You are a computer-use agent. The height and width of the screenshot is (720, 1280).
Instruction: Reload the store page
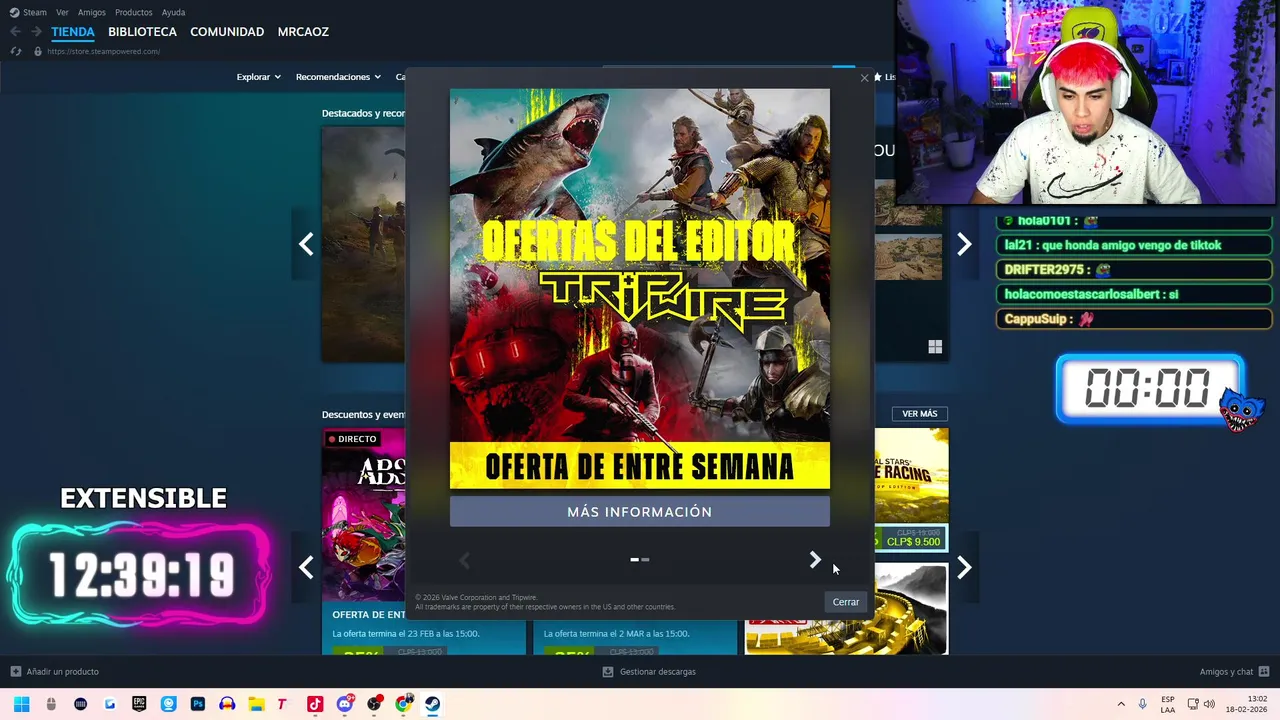coord(15,51)
